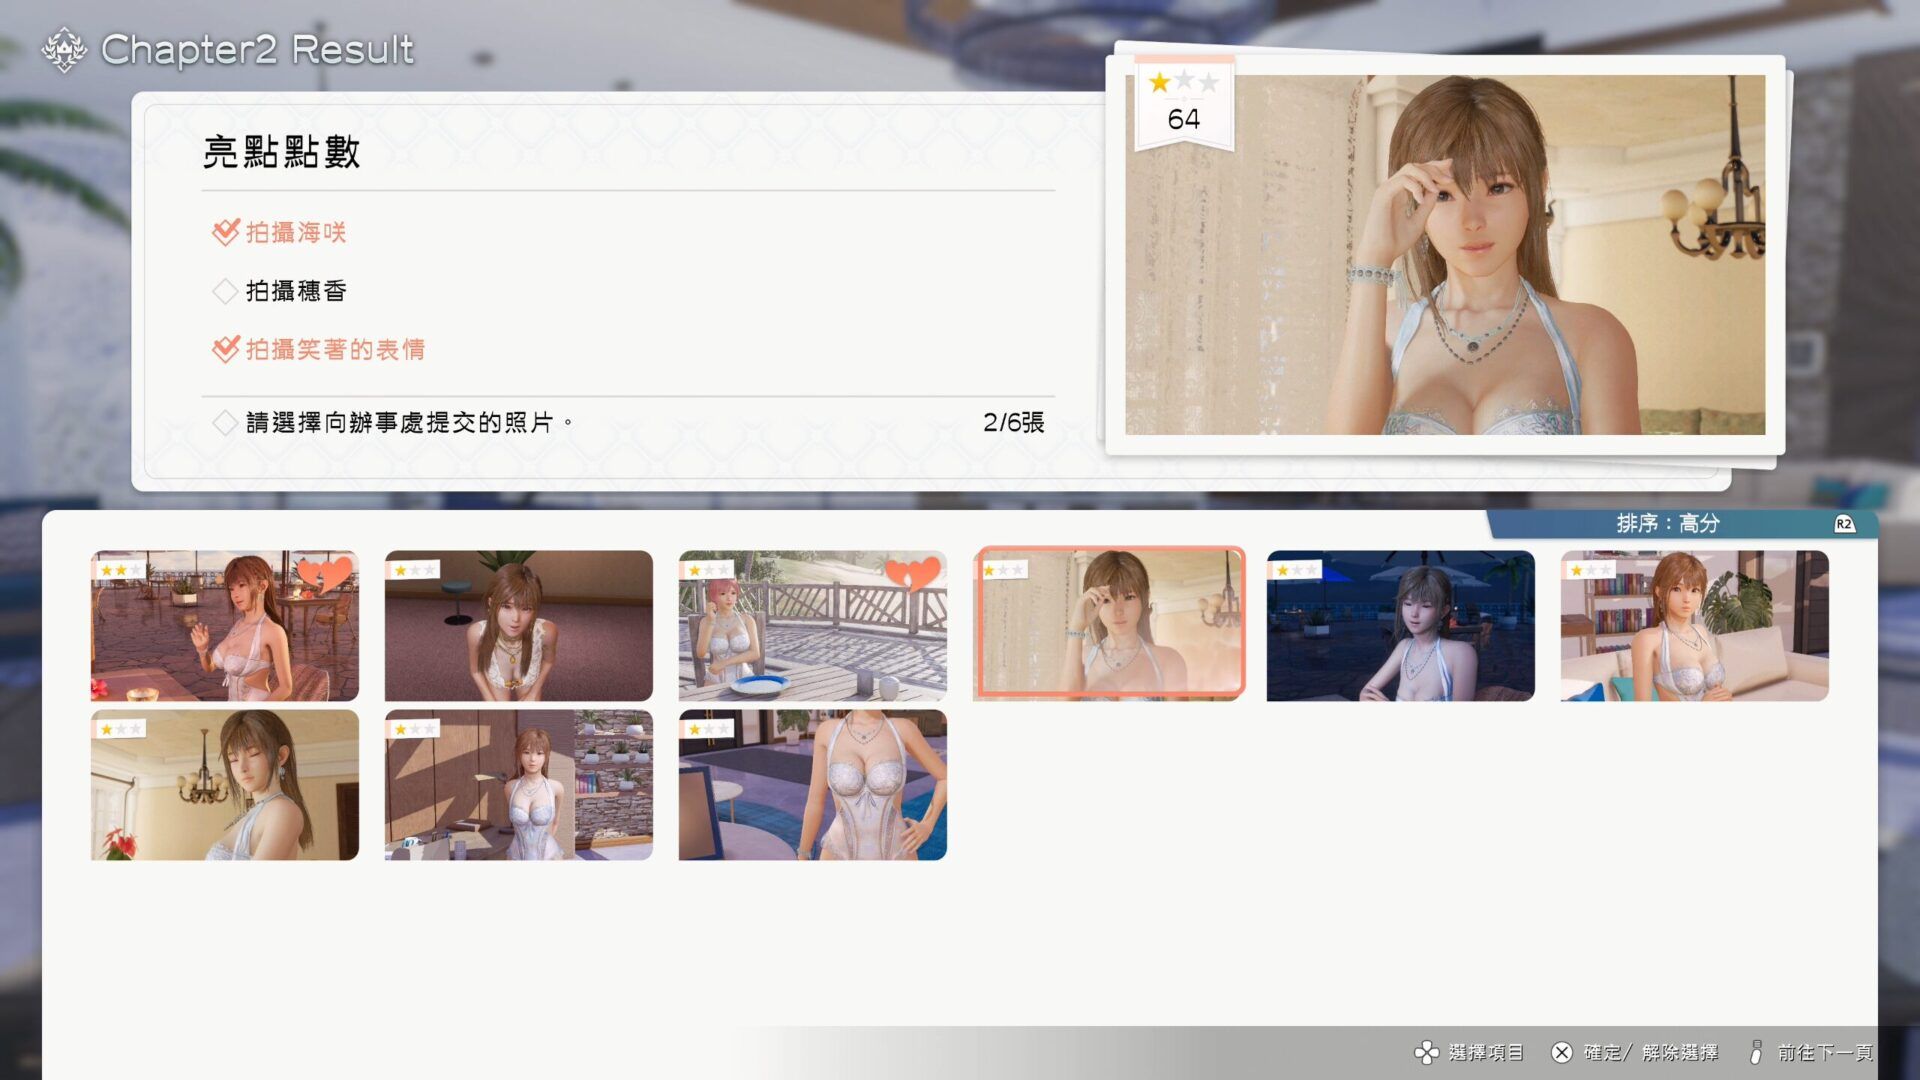1920x1080 pixels.
Task: Click the 亮點點數 heading
Action: tap(282, 152)
